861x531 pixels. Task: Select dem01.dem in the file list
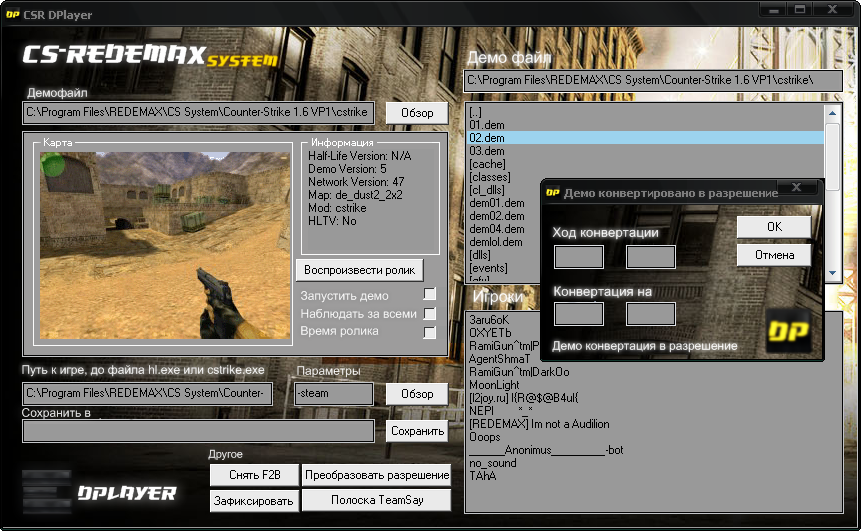click(x=496, y=203)
